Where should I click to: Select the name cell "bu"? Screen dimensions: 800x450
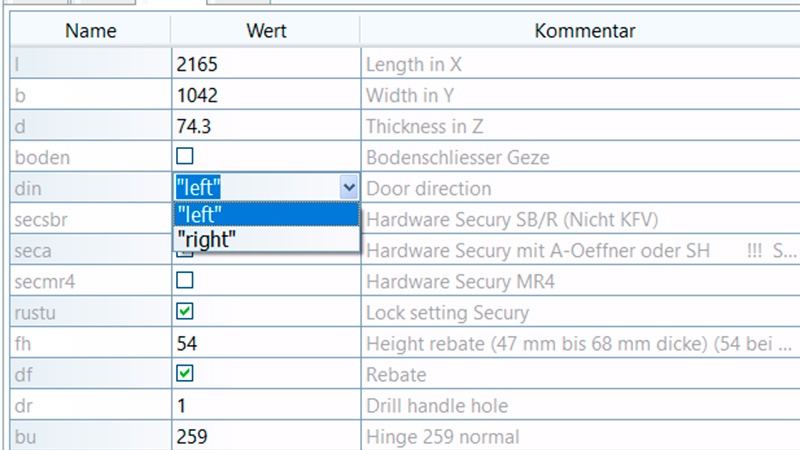tap(91, 436)
